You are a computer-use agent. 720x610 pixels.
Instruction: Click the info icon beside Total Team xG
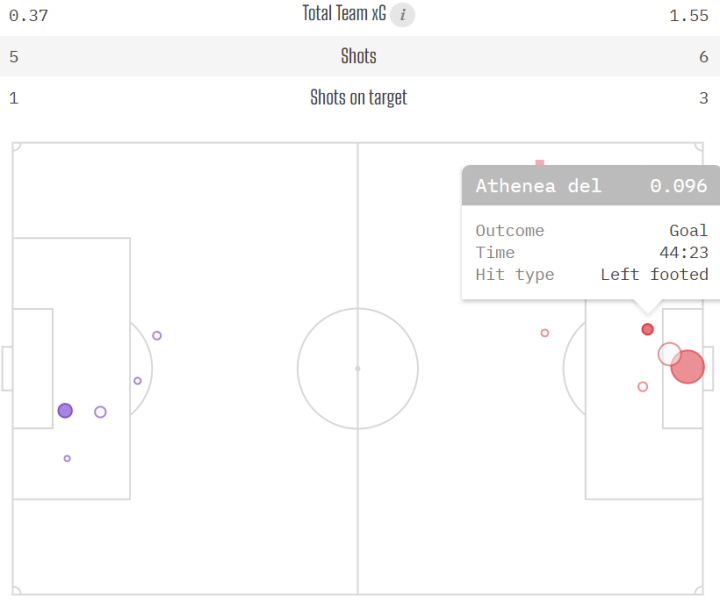pos(402,14)
